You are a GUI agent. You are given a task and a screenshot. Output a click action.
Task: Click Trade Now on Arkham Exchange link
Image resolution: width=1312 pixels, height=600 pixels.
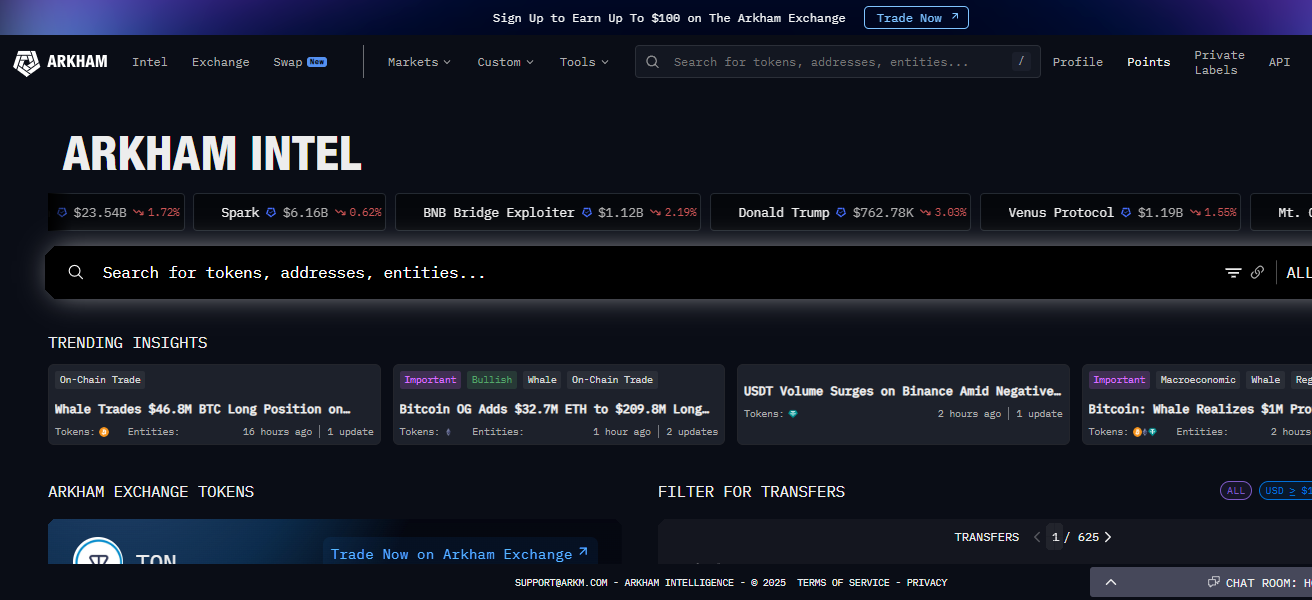pyautogui.click(x=459, y=554)
